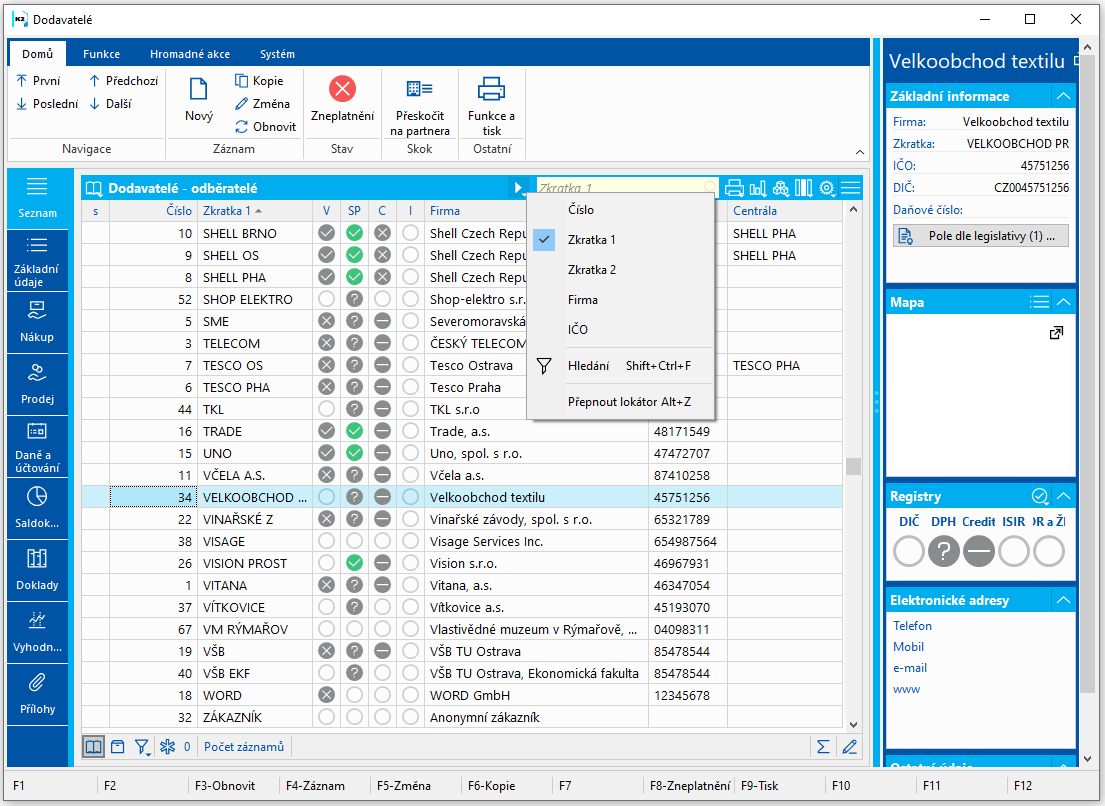Click the sum (Σ) icon in status bar
Image resolution: width=1105 pixels, height=806 pixels.
pos(823,746)
